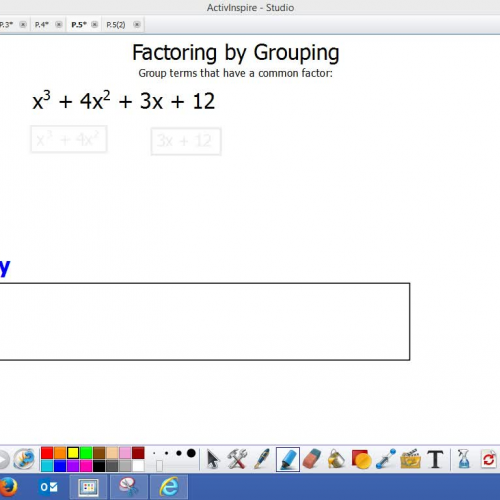Open Outlook from the taskbar
The image size is (500, 500).
coord(49,487)
